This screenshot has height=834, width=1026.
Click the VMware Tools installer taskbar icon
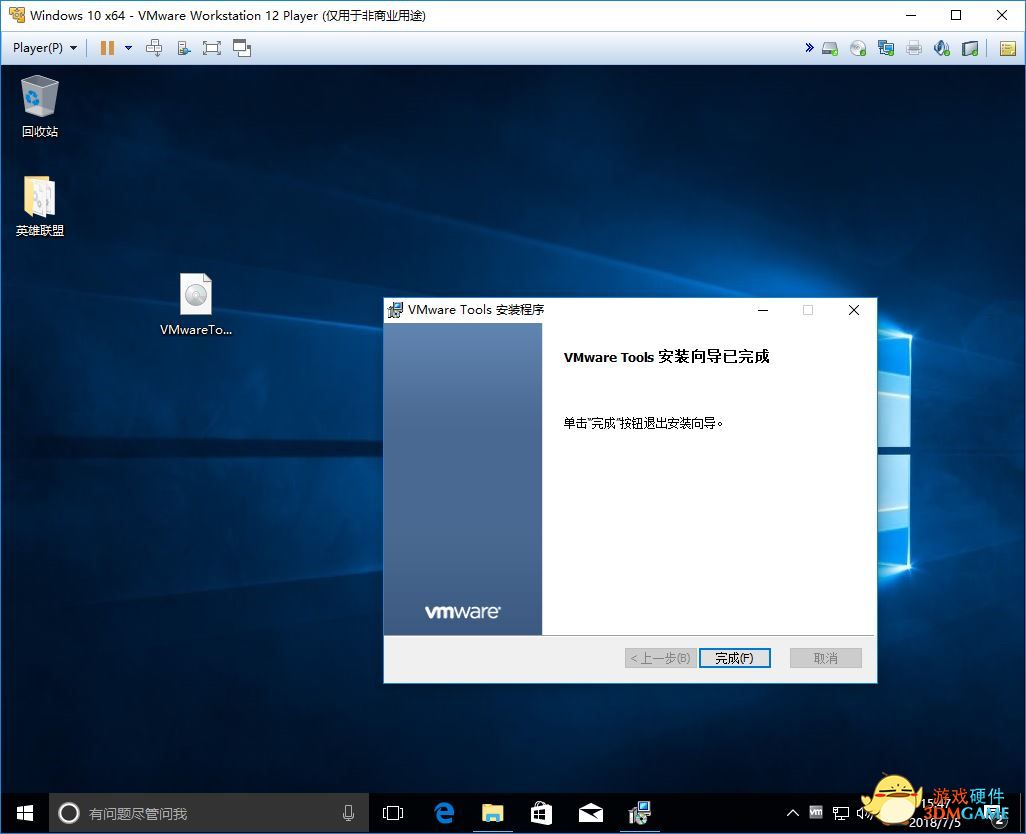639,813
